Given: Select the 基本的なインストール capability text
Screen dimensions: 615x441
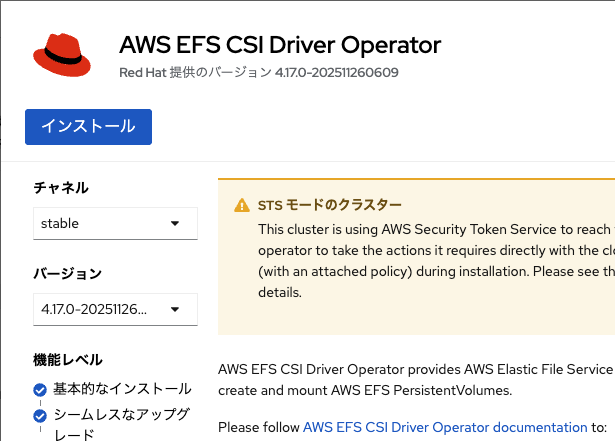Looking at the screenshot, I should pos(122,388).
